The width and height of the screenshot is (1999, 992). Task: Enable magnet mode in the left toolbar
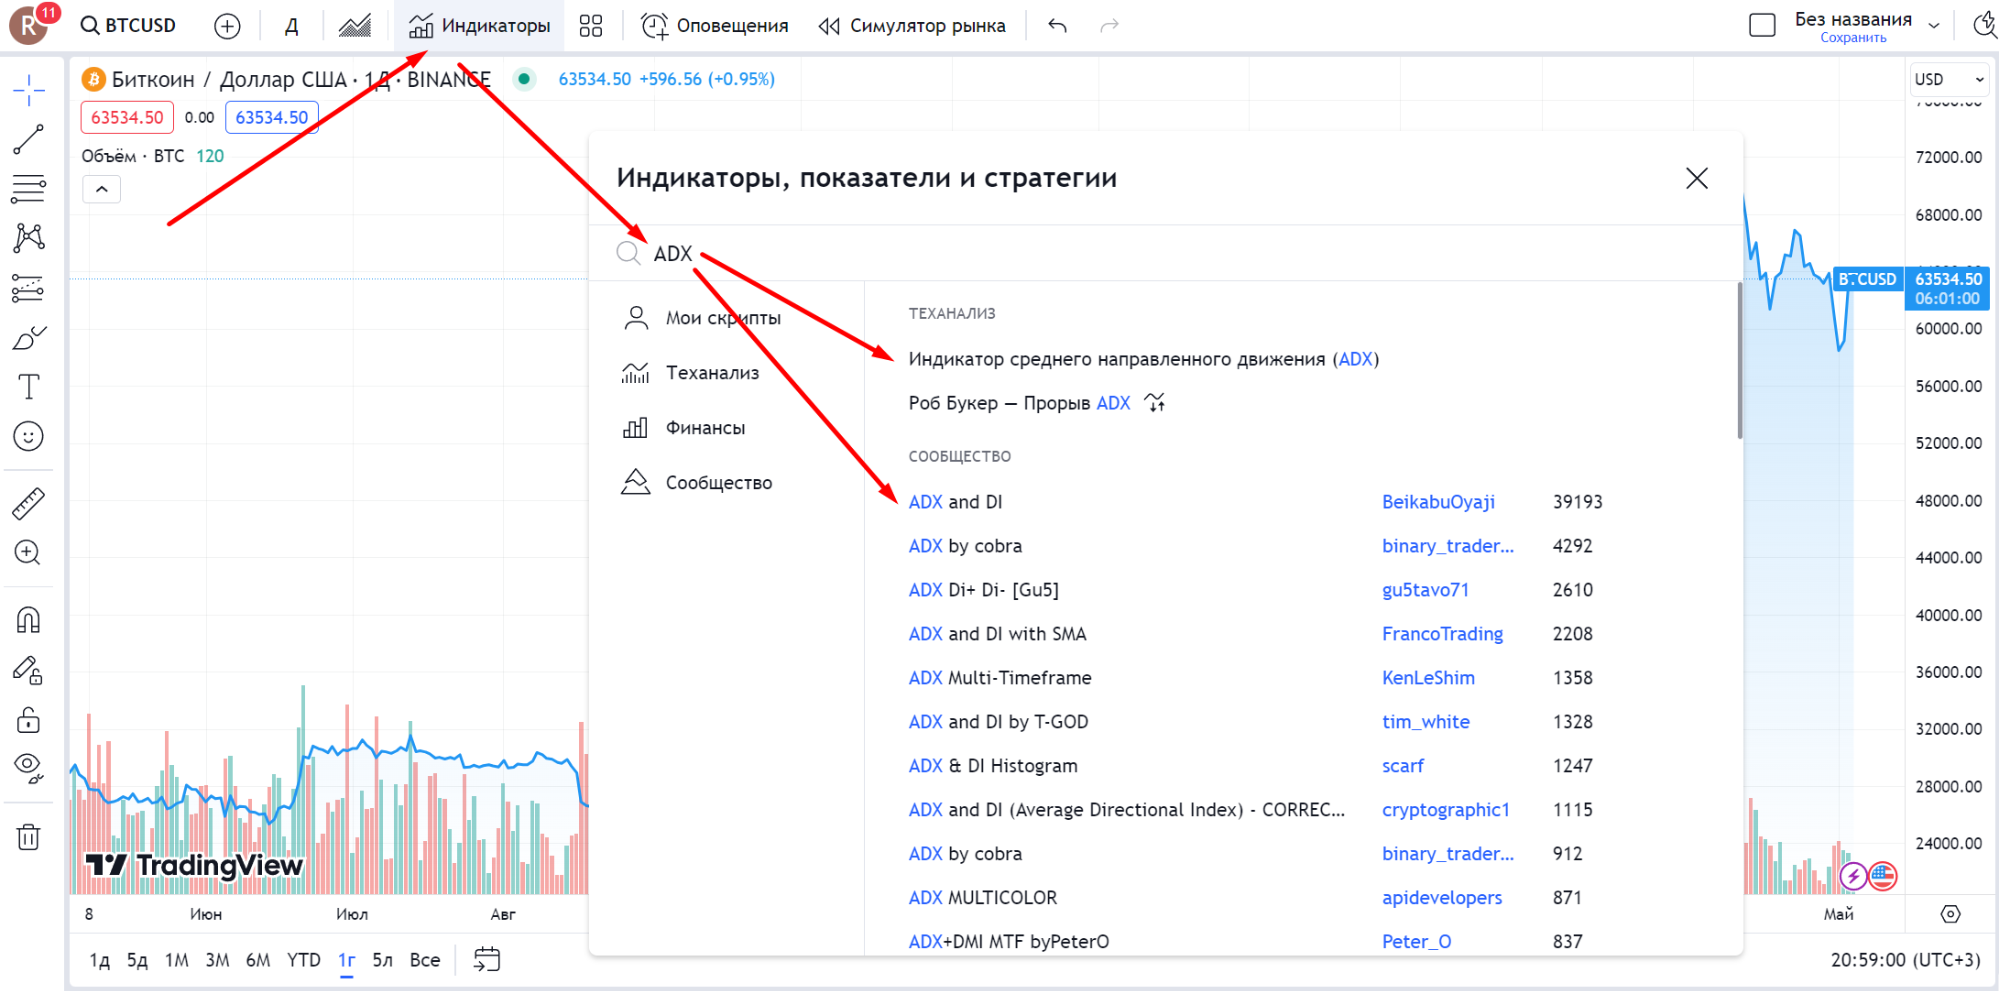pyautogui.click(x=30, y=620)
